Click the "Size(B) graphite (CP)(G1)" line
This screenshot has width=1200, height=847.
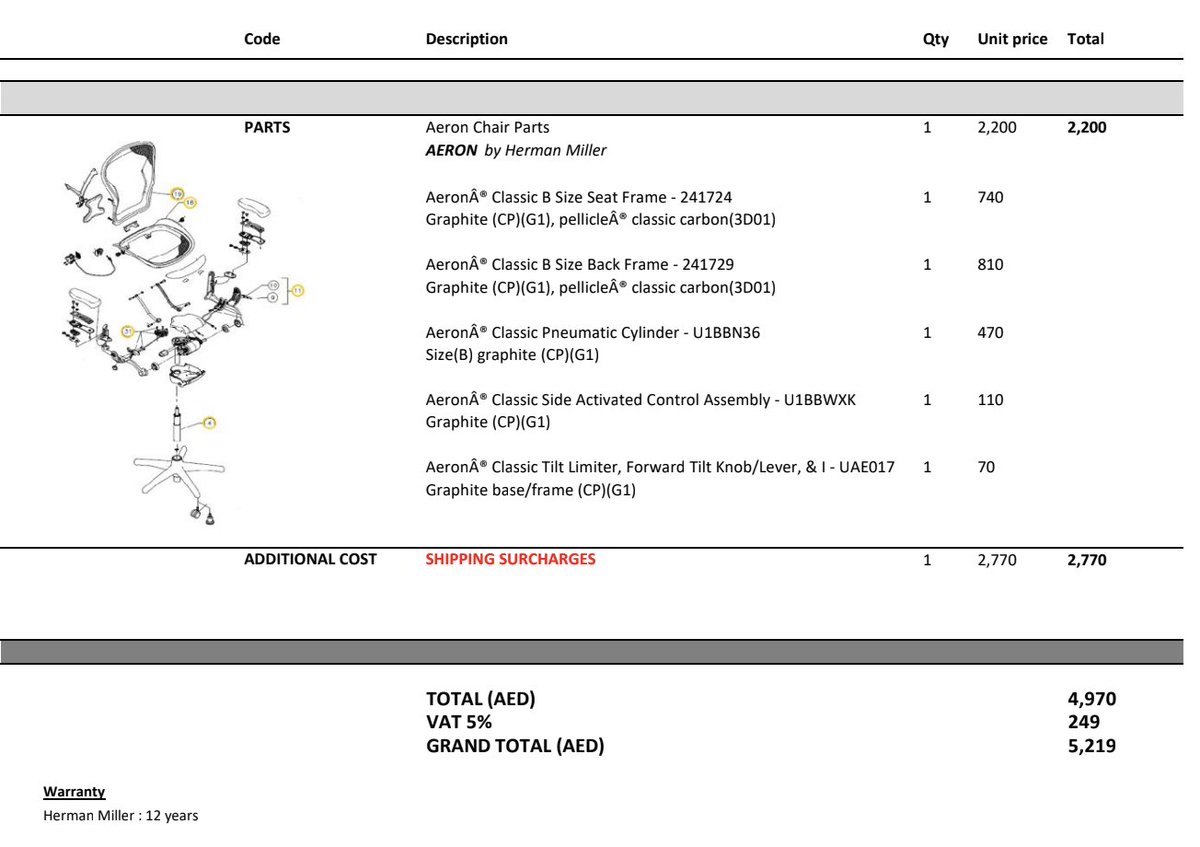[512, 355]
